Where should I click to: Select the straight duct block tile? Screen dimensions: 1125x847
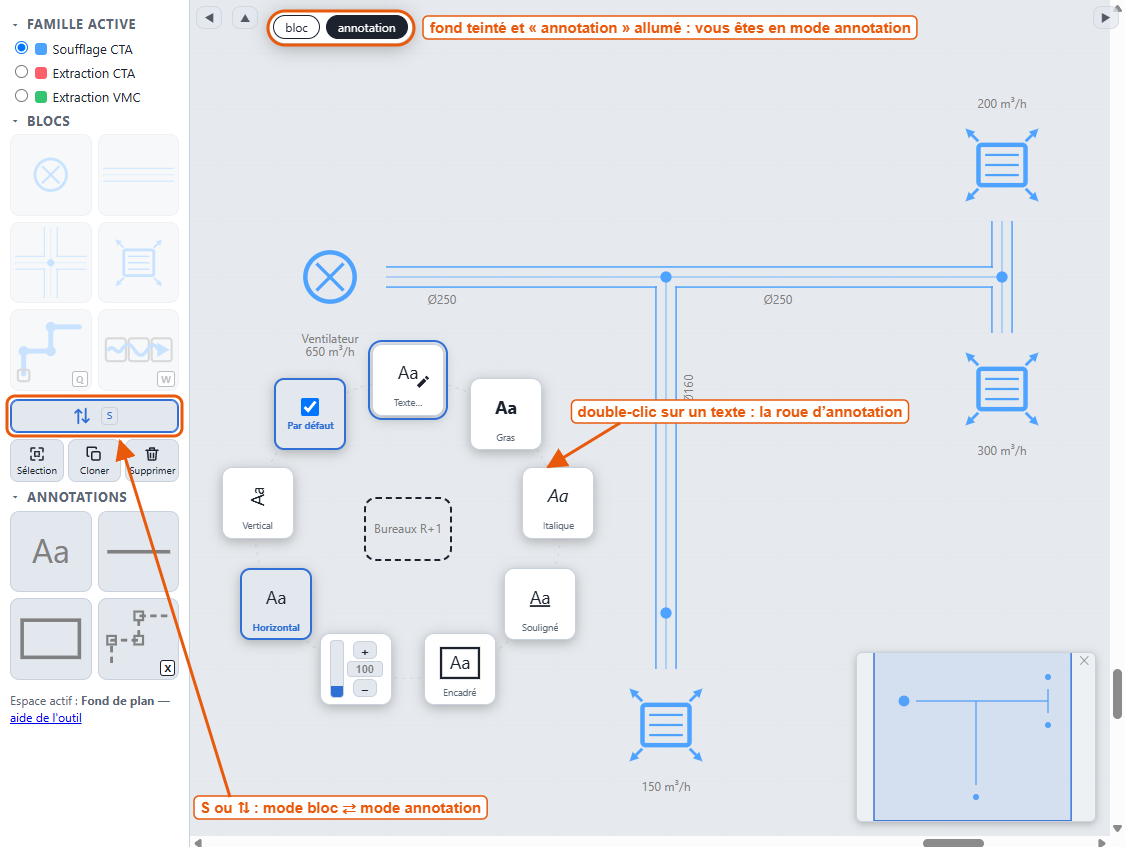tap(138, 175)
